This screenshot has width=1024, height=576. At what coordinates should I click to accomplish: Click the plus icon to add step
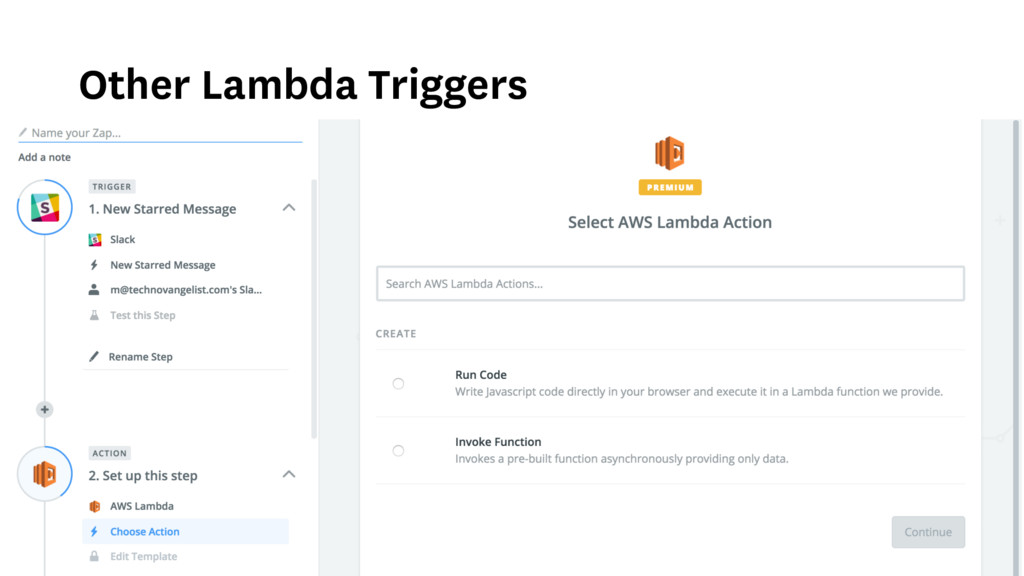coord(44,409)
